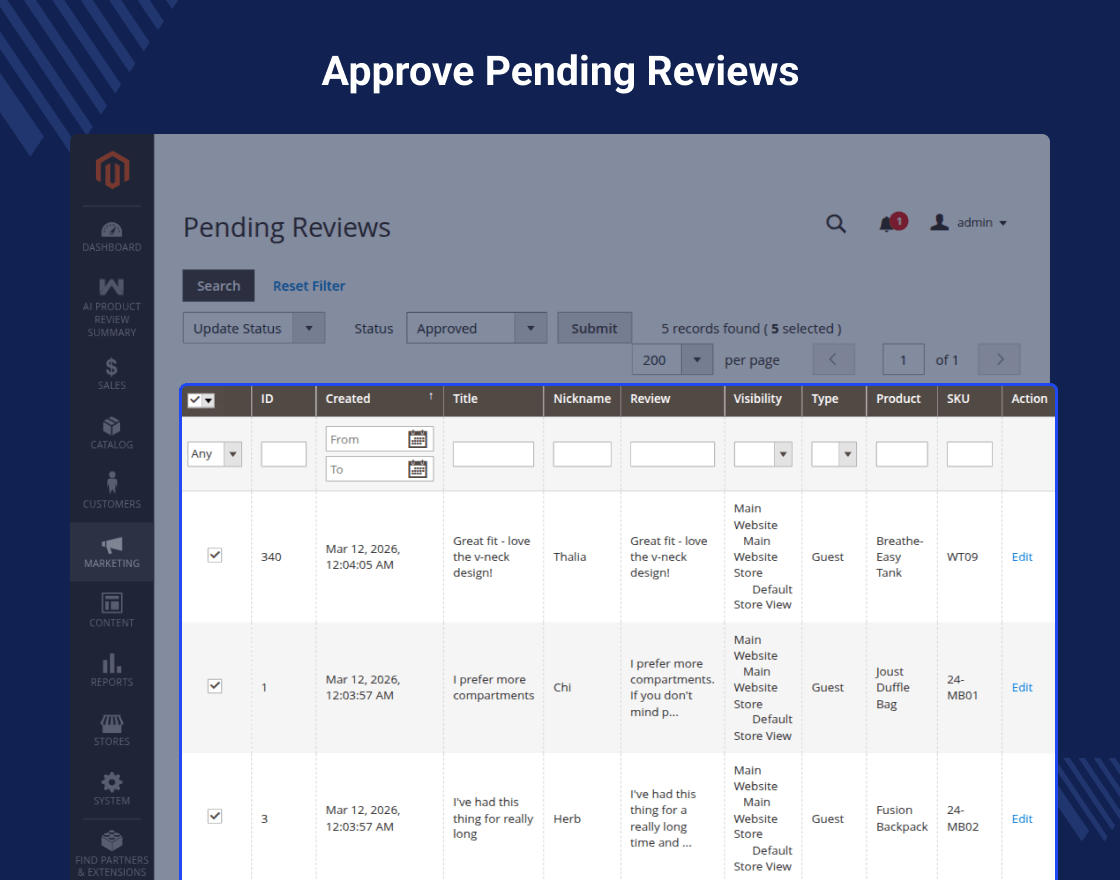Open the Catalog sidebar menu
Image resolution: width=1120 pixels, height=880 pixels.
click(112, 432)
